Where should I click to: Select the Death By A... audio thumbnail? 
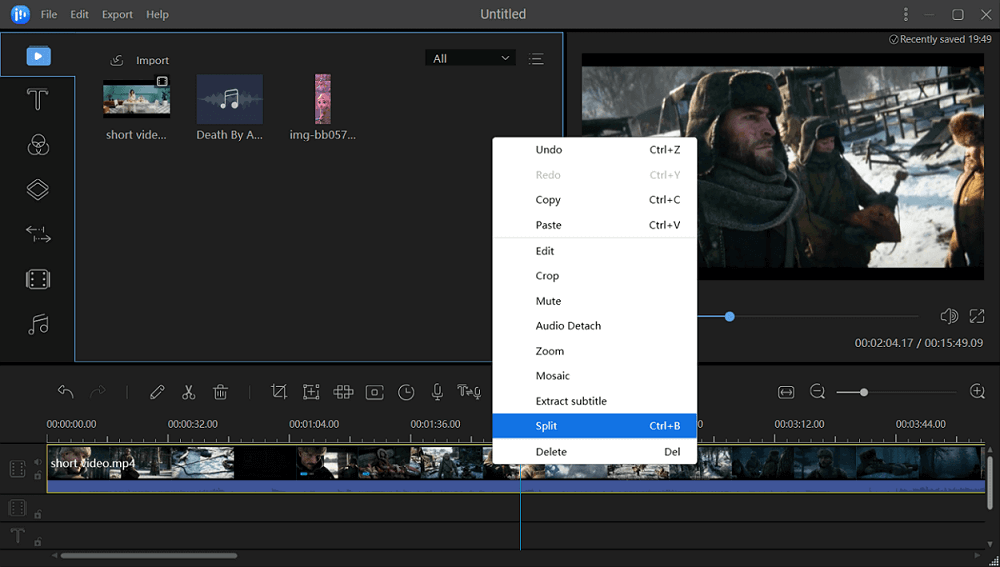[x=230, y=100]
